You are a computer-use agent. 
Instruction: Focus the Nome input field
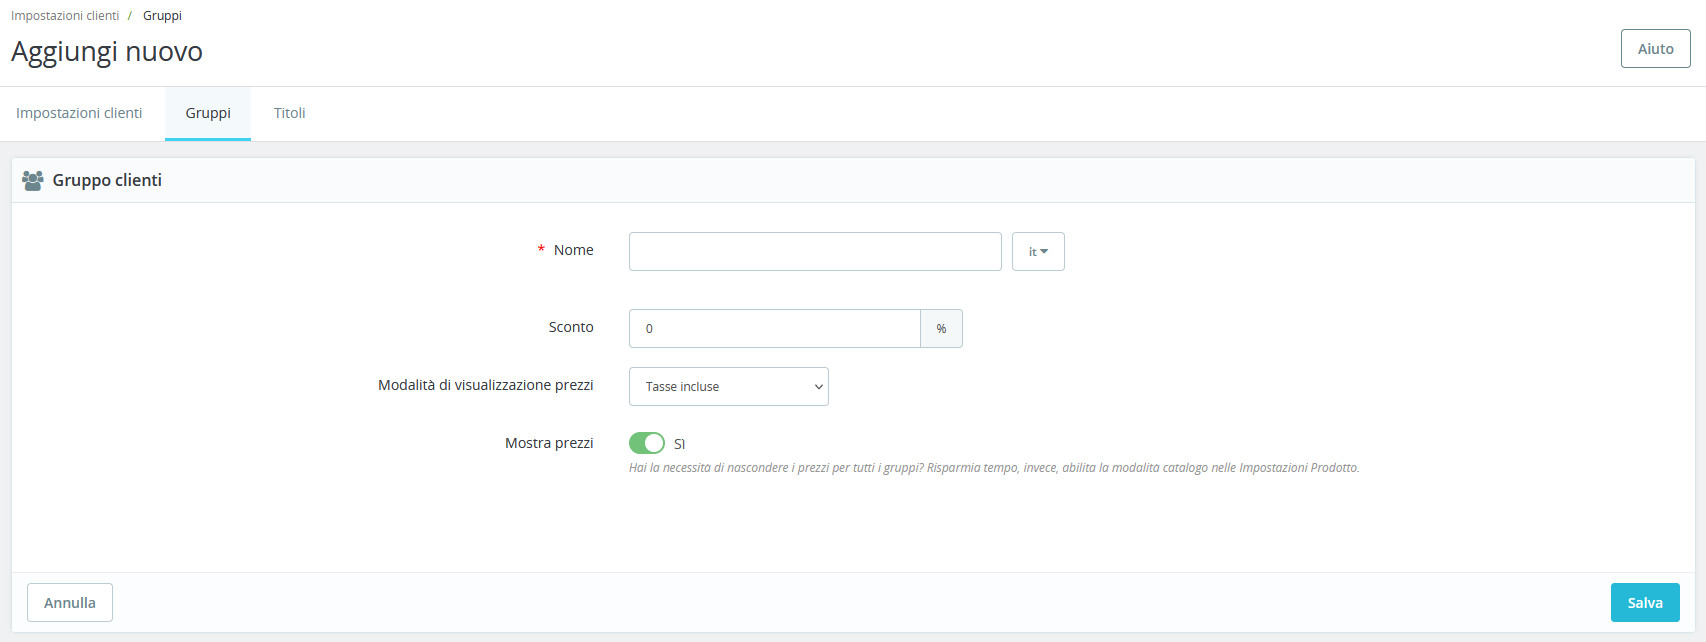[x=815, y=252]
